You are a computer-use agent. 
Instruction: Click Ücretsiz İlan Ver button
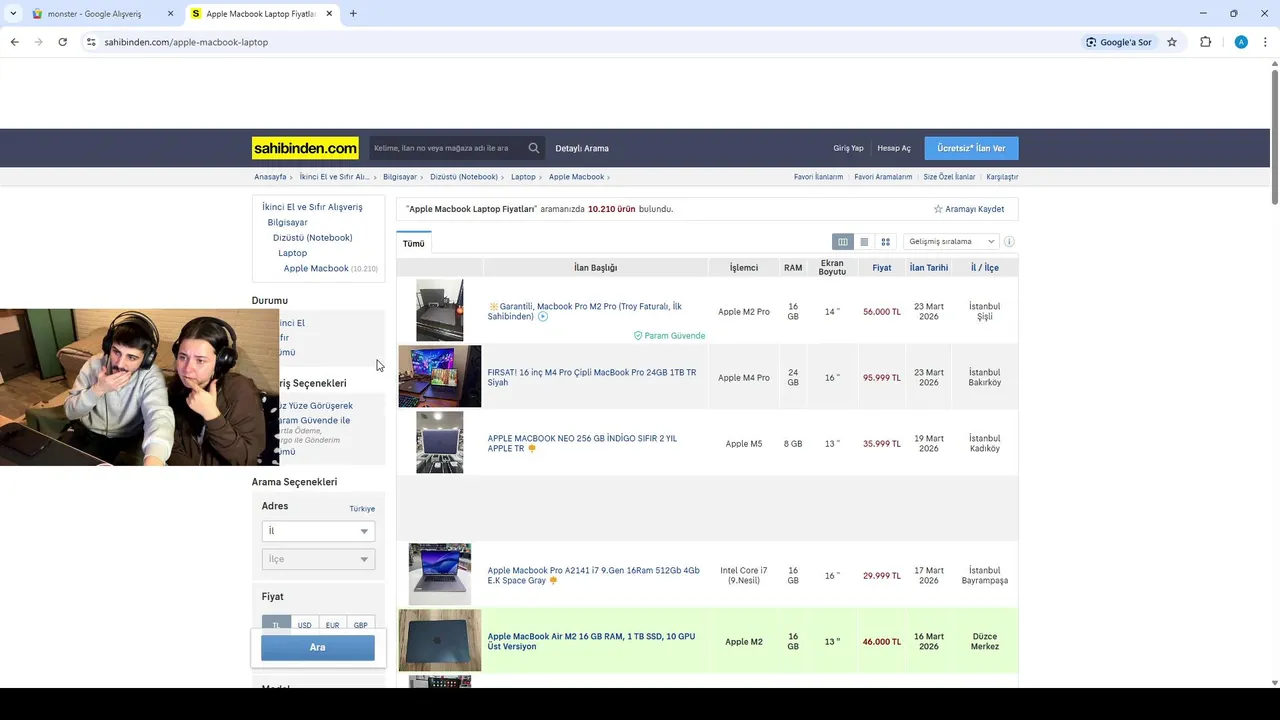(971, 148)
